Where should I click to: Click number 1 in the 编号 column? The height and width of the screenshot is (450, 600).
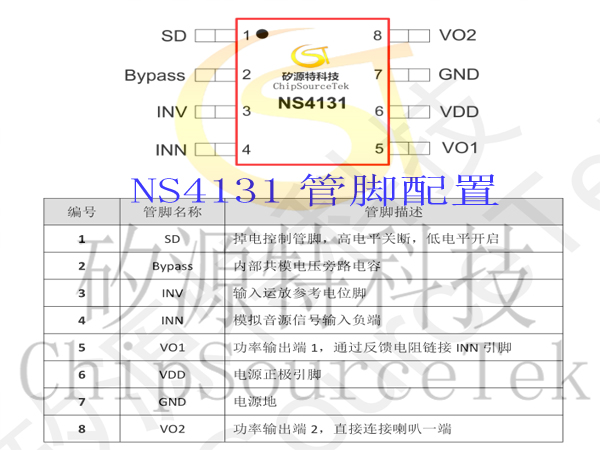coord(82,239)
